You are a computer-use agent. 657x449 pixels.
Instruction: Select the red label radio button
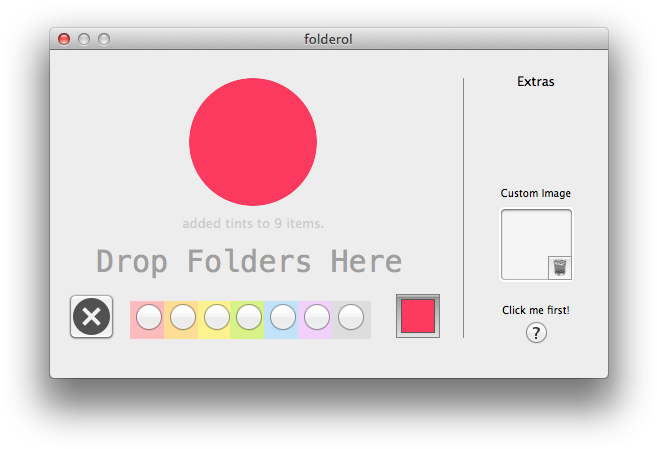[148, 318]
